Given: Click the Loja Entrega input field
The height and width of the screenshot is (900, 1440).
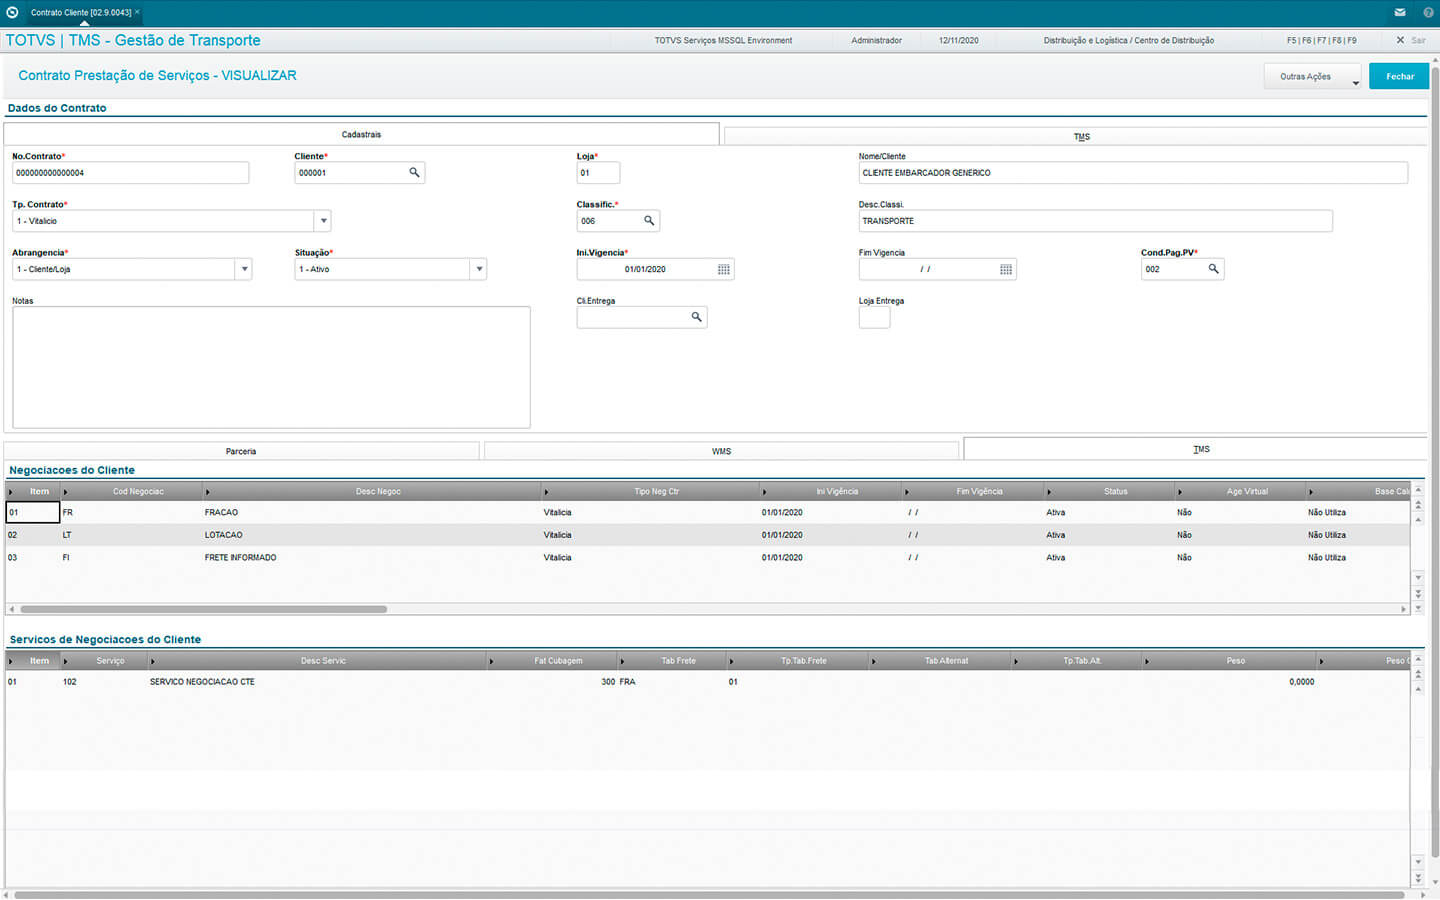Looking at the screenshot, I should 874,317.
